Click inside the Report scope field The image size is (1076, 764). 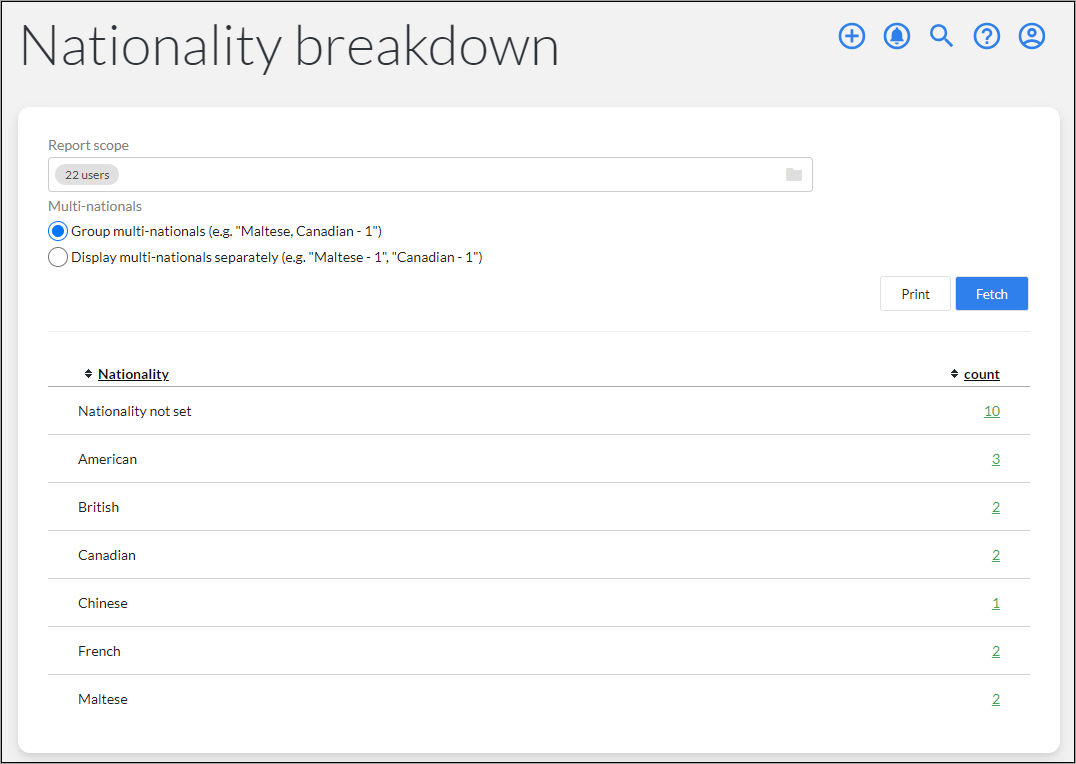pos(430,174)
